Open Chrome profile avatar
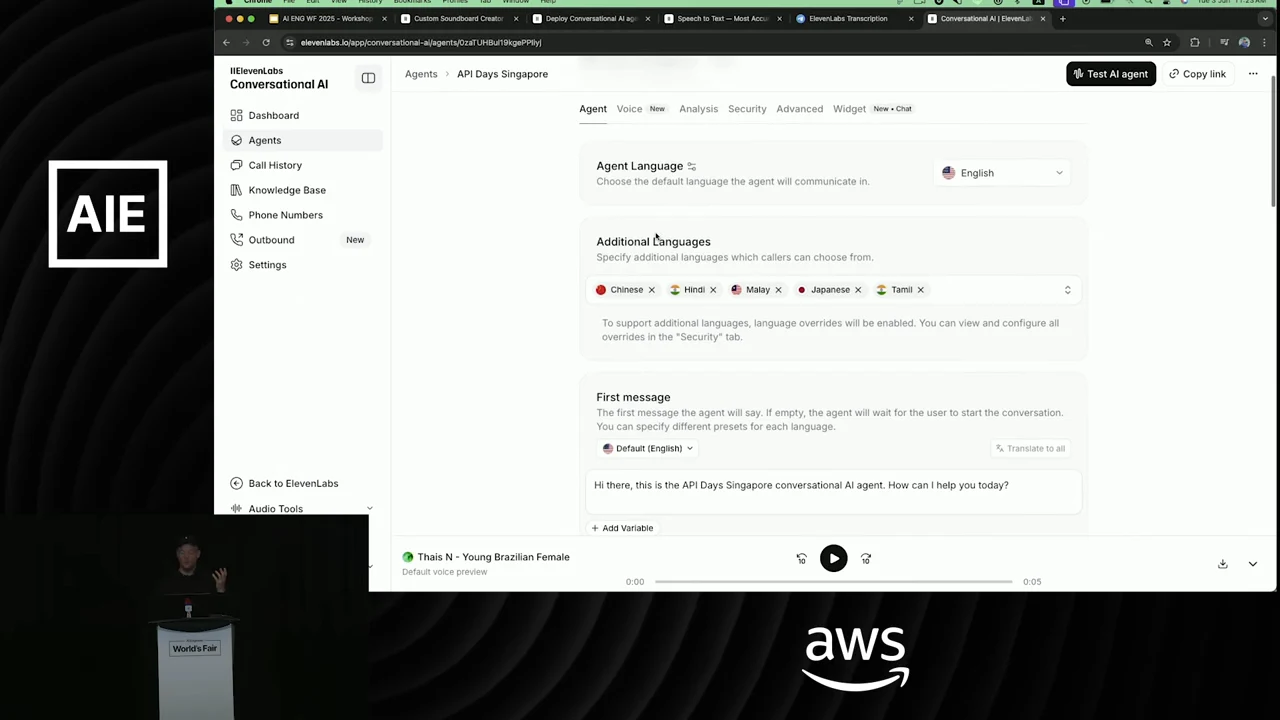Viewport: 1280px width, 720px height. click(x=1244, y=42)
